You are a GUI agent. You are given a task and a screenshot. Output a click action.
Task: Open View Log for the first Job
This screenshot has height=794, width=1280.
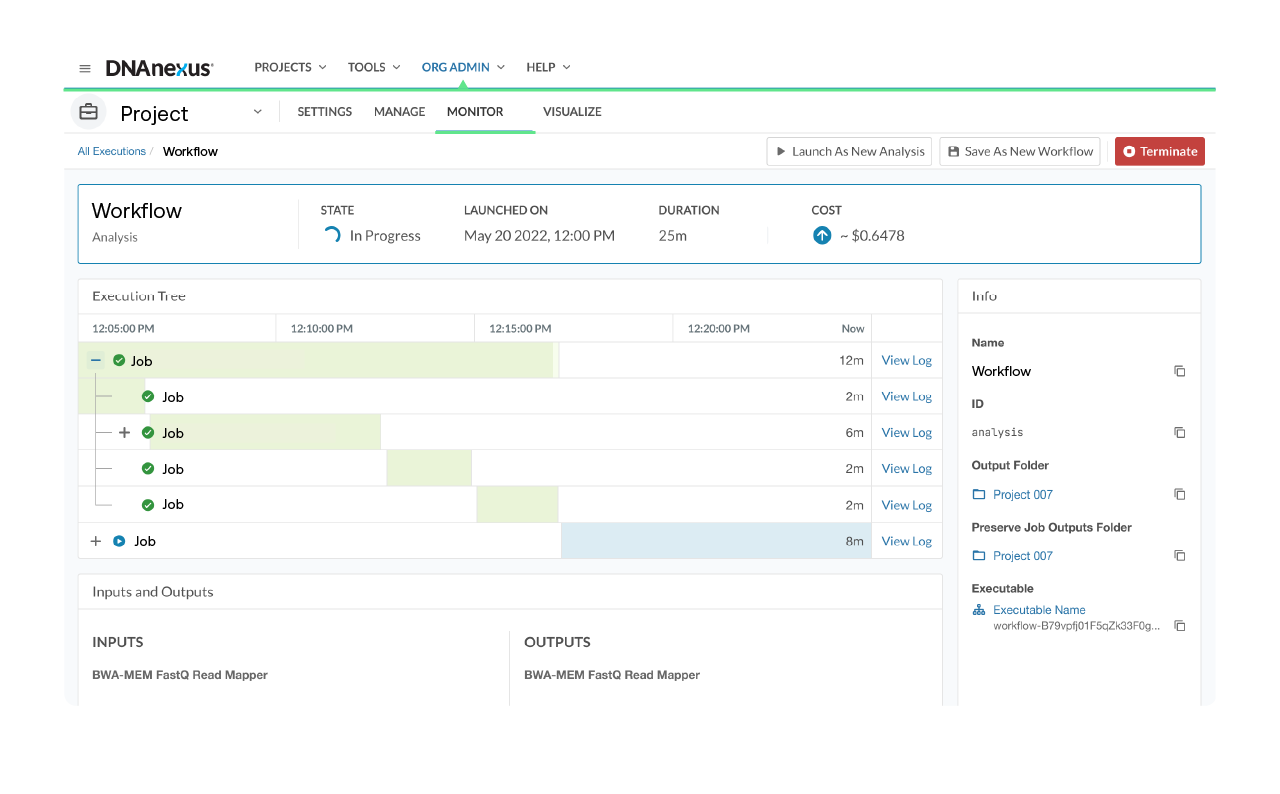pyautogui.click(x=906, y=360)
